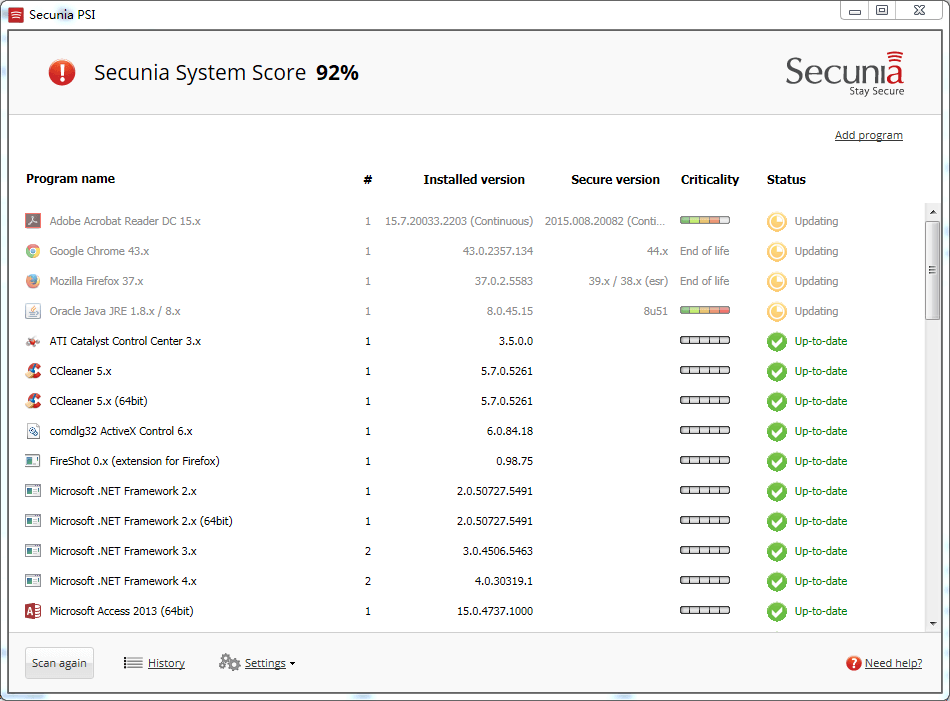
Task: Click the Need help? link
Action: point(893,663)
